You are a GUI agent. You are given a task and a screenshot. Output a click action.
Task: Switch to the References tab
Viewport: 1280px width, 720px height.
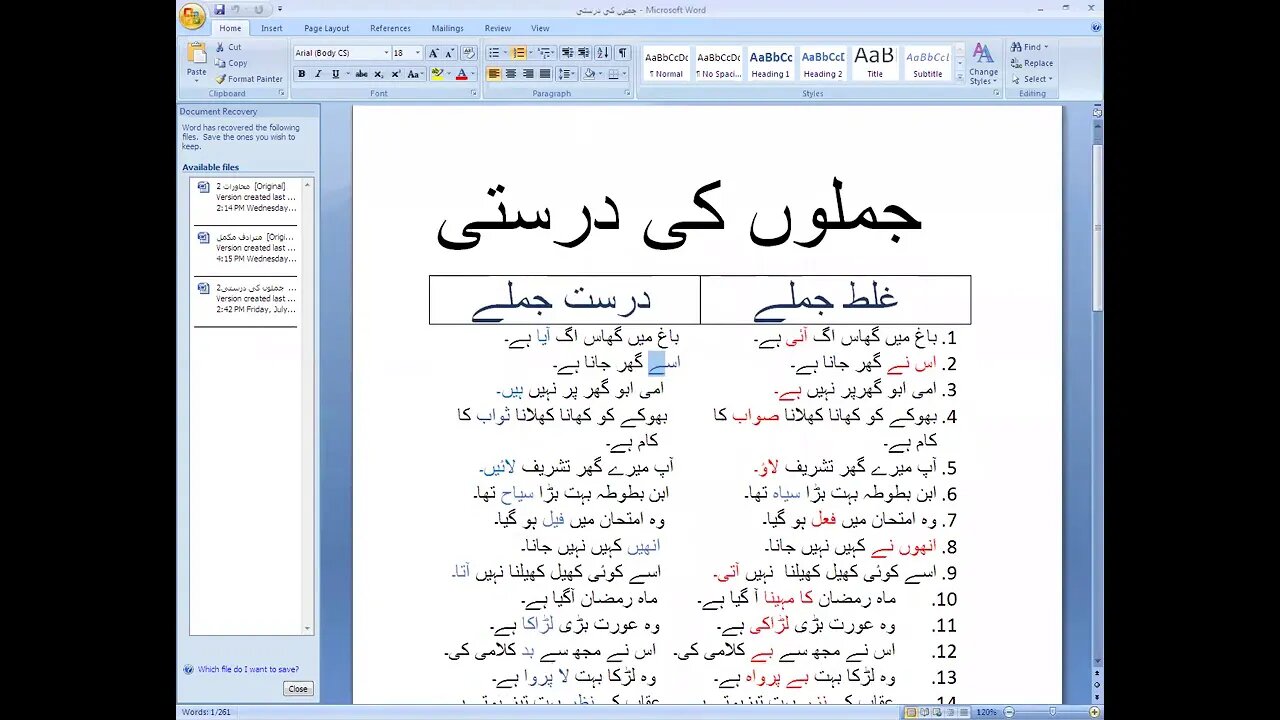(390, 28)
